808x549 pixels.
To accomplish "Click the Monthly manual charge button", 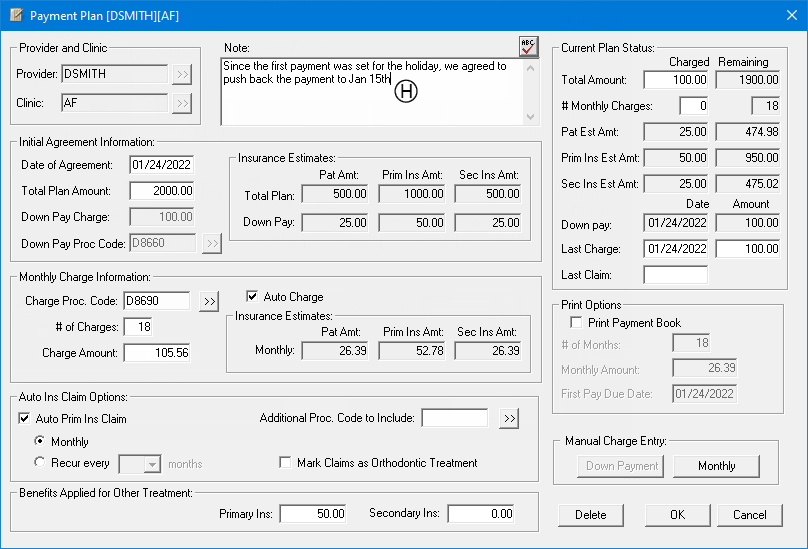I will point(716,466).
